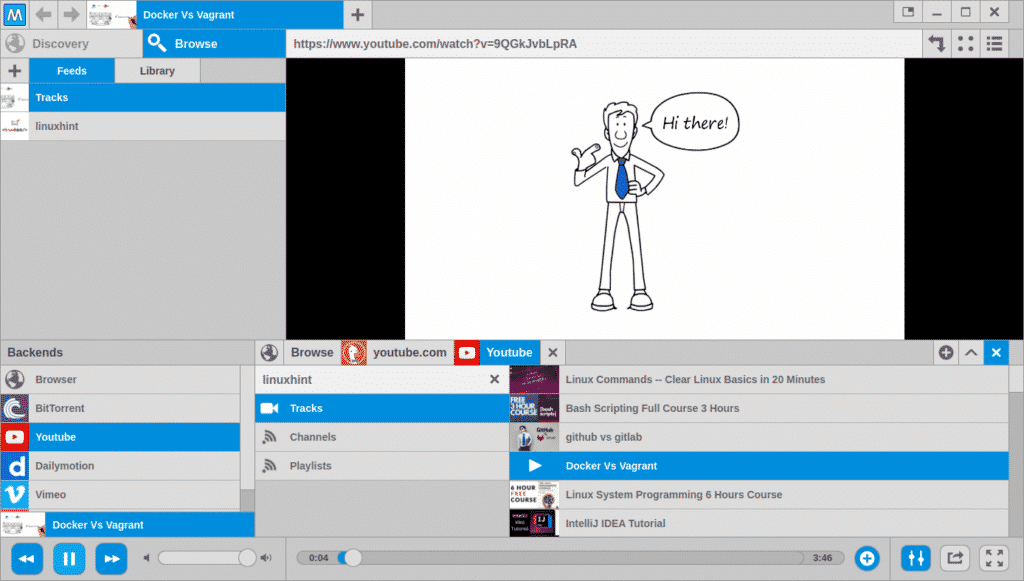Play Bash Scripting Full Course 3 Hours
The height and width of the screenshot is (581, 1024).
pos(652,408)
